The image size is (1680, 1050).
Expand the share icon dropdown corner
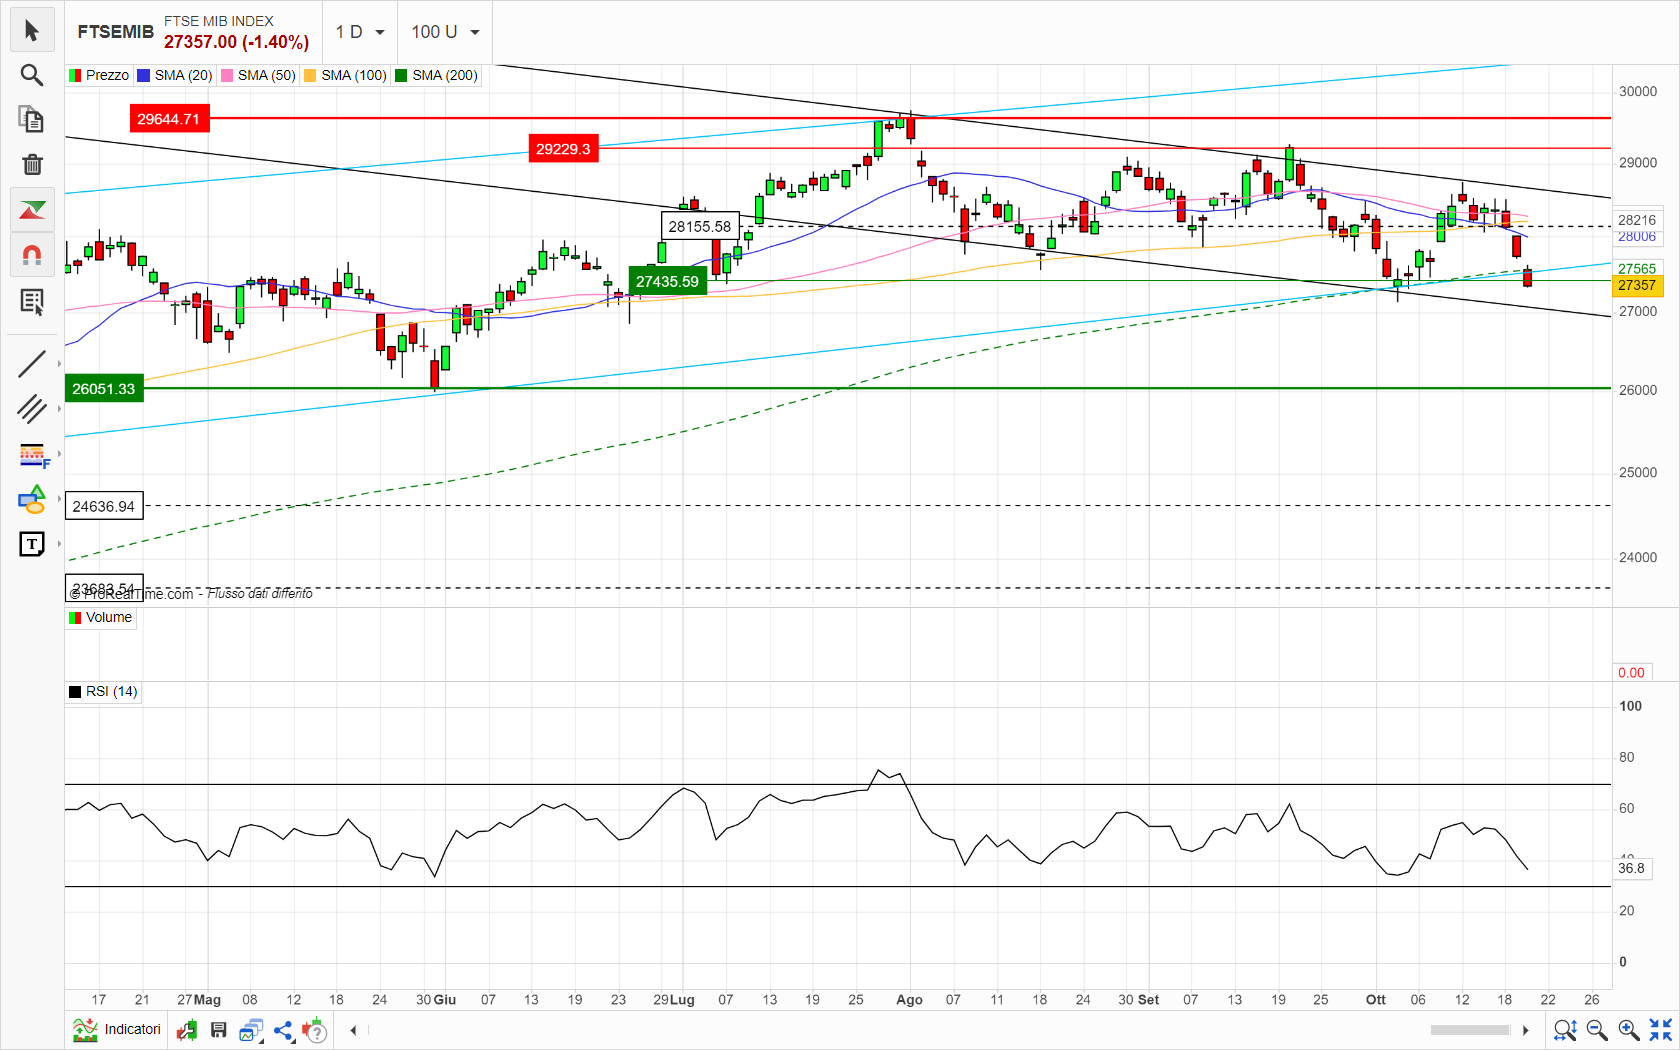(x=293, y=1039)
